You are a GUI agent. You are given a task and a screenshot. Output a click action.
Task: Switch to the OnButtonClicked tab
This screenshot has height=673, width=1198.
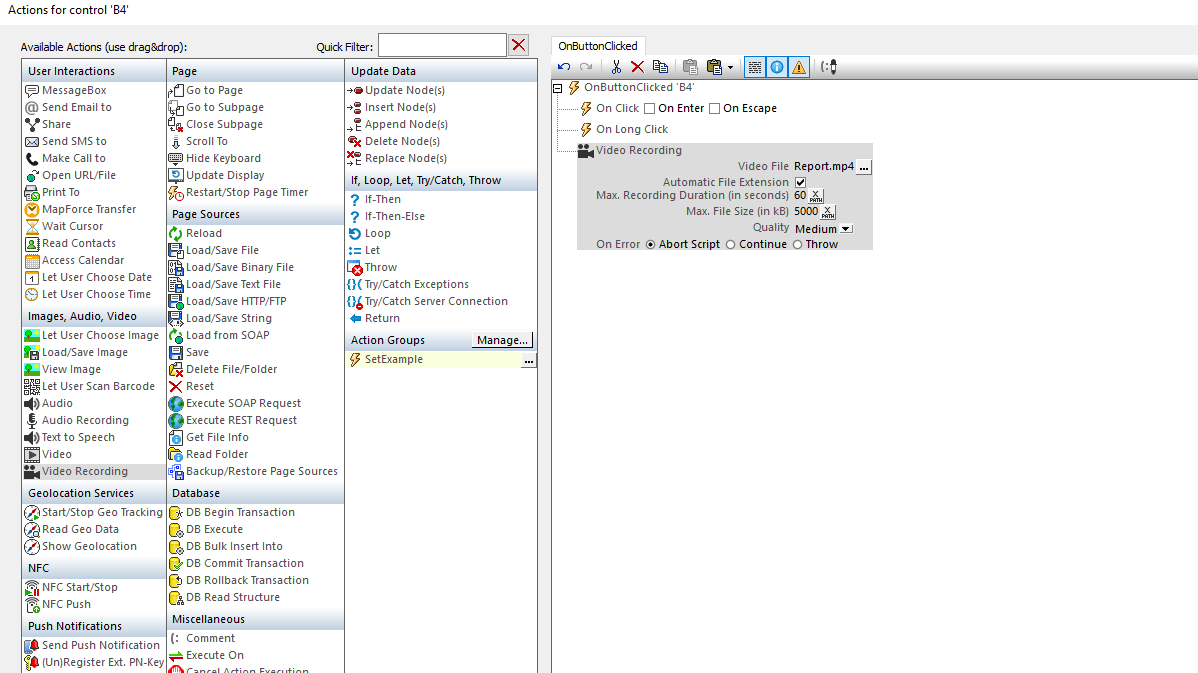[x=598, y=46]
